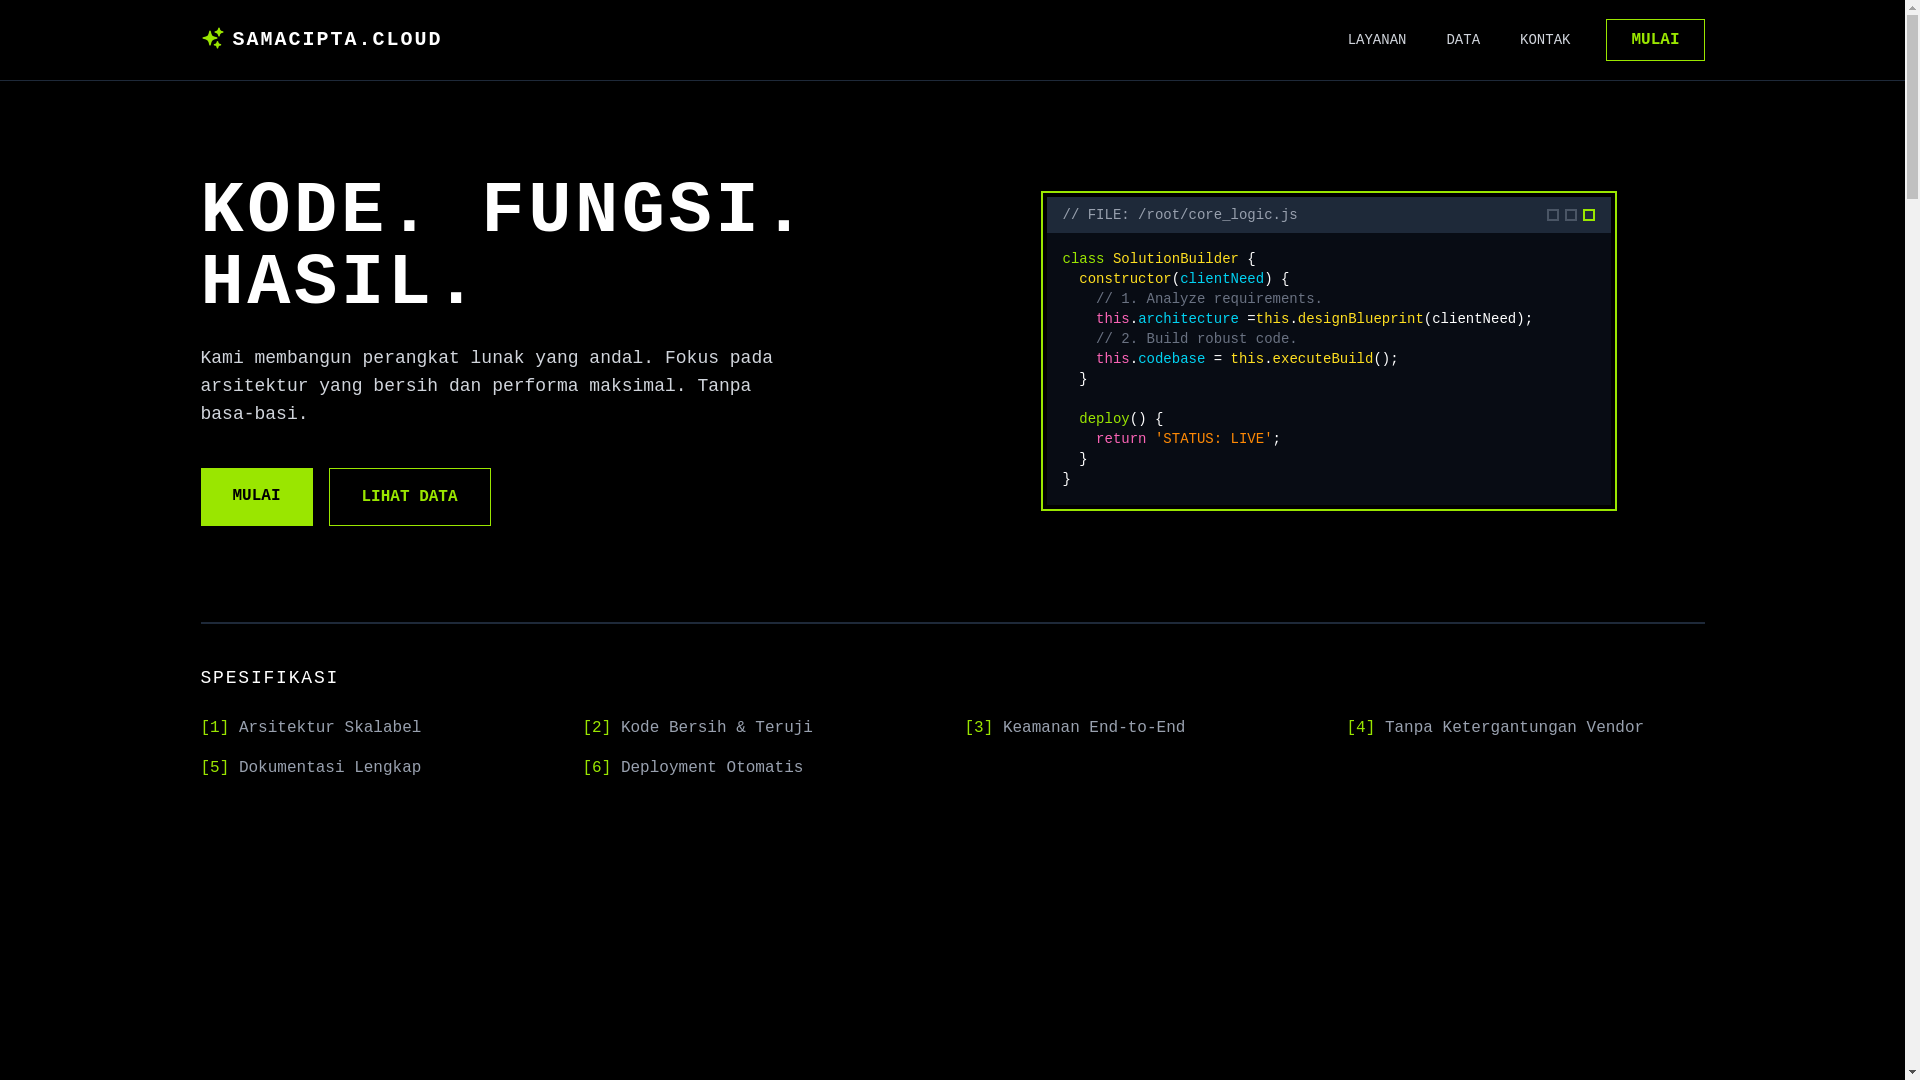Open the SAMACIPTA.CLOUD home link
Viewport: 1920px width, 1080px height.
point(321,39)
